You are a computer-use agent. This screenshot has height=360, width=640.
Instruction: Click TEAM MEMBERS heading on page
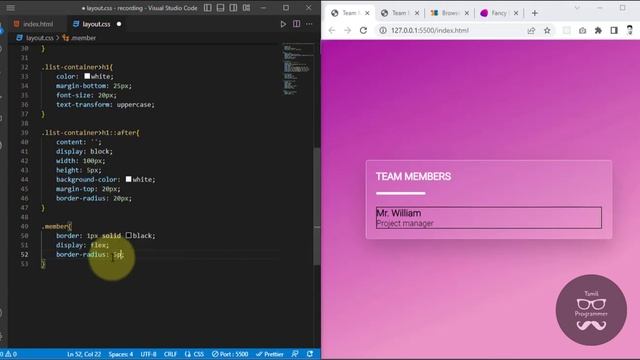pyautogui.click(x=413, y=176)
